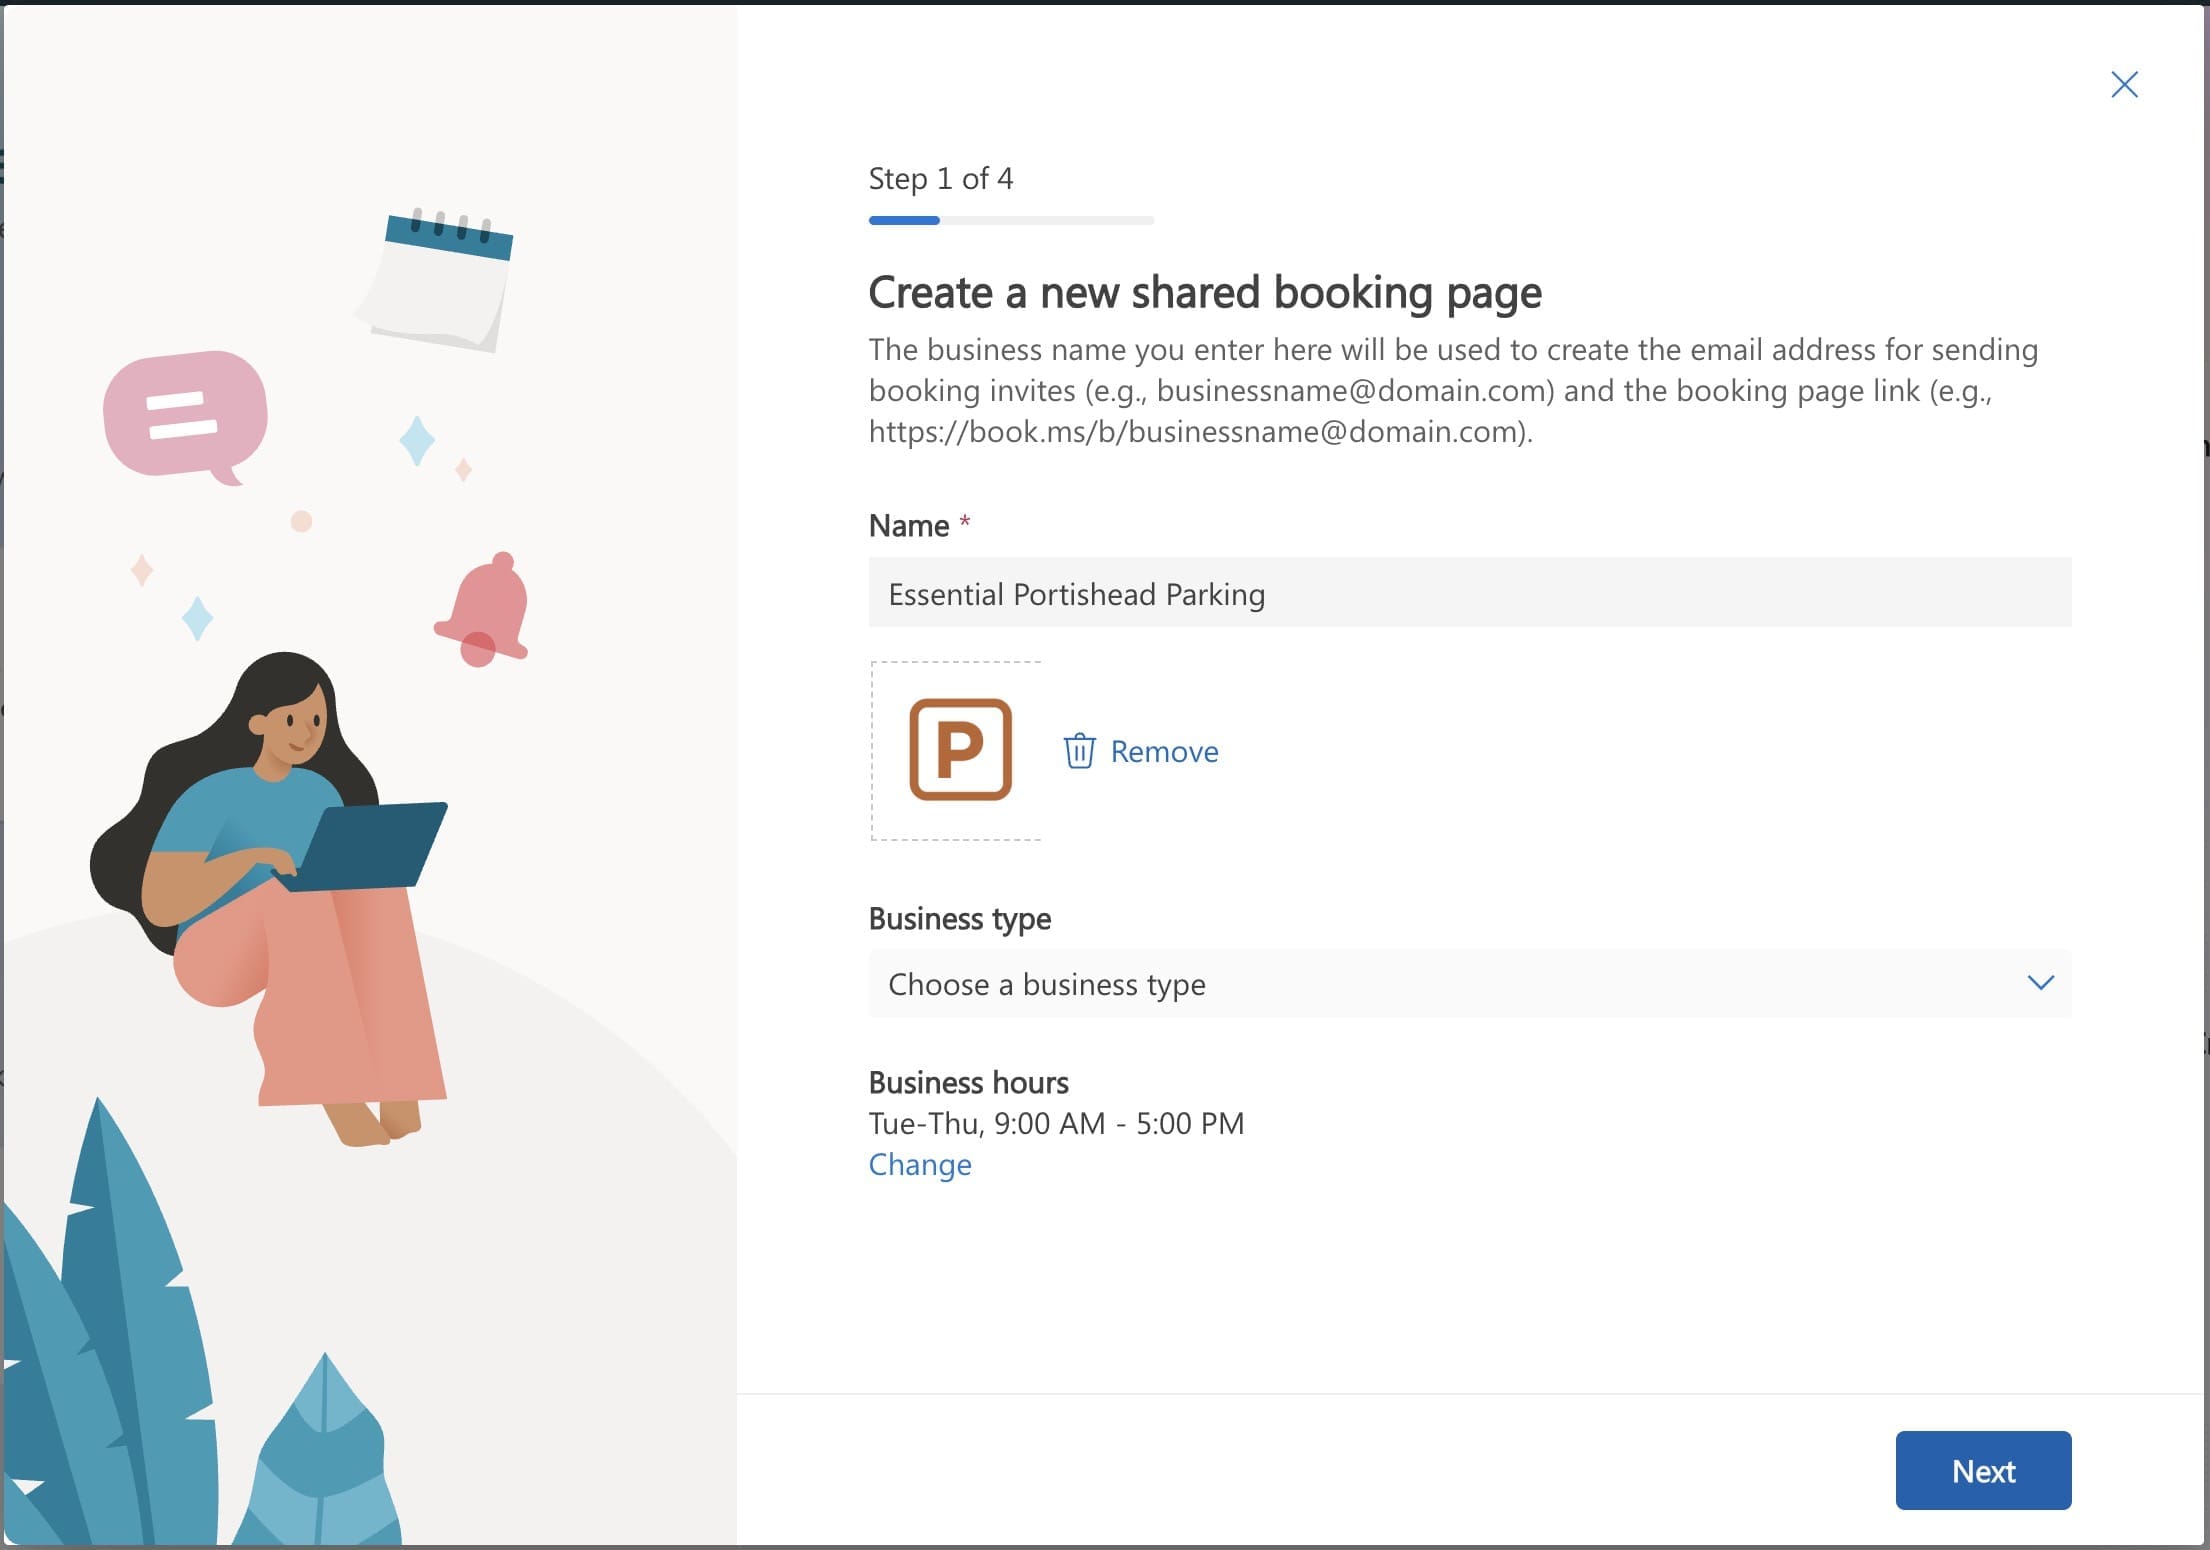Click into the Name input field

[1468, 594]
